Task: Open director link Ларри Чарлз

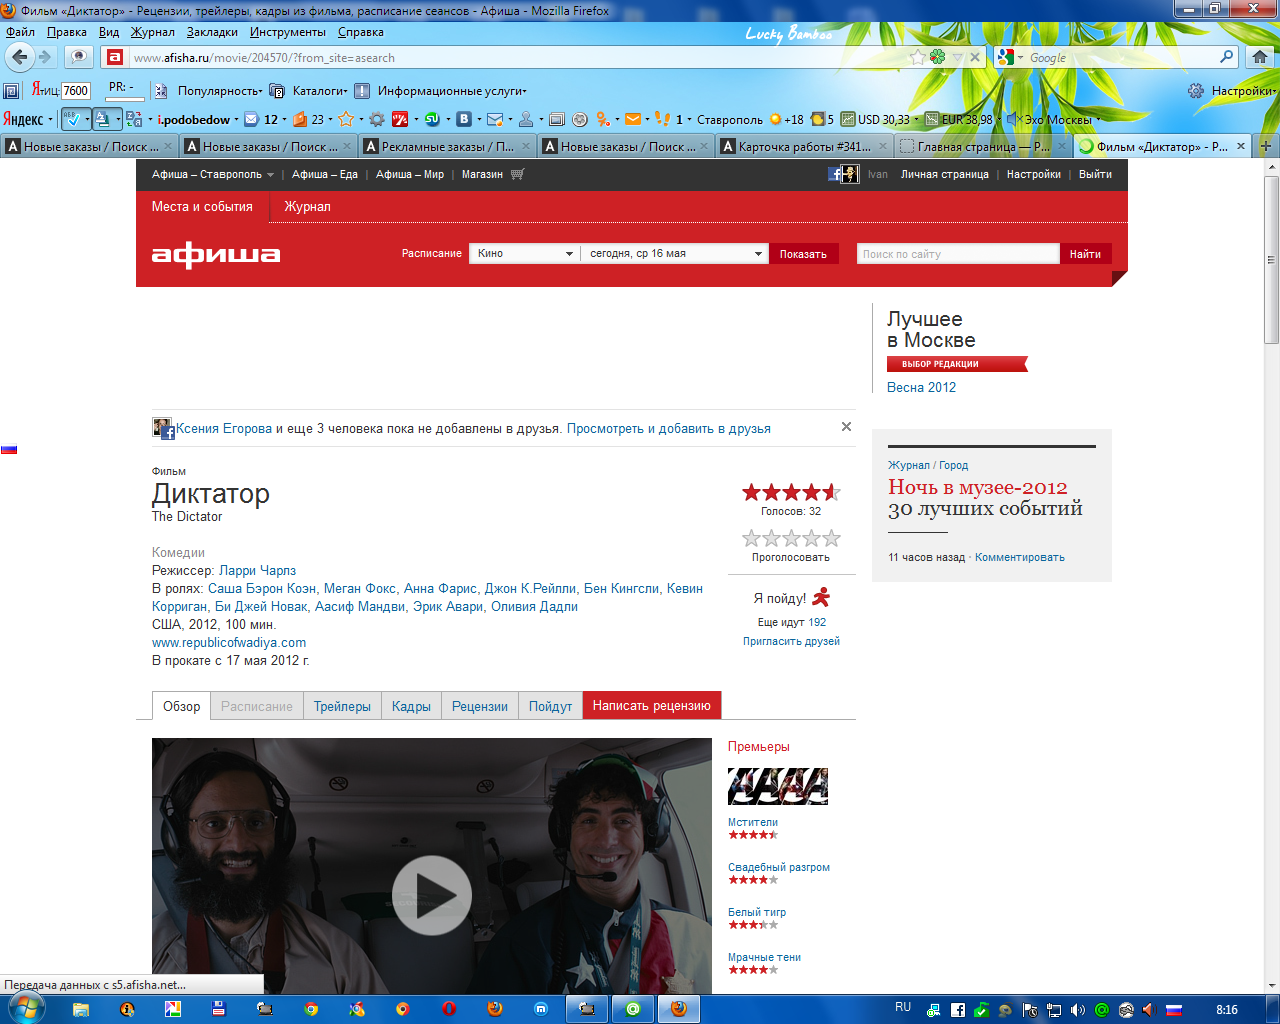Action: [x=257, y=570]
